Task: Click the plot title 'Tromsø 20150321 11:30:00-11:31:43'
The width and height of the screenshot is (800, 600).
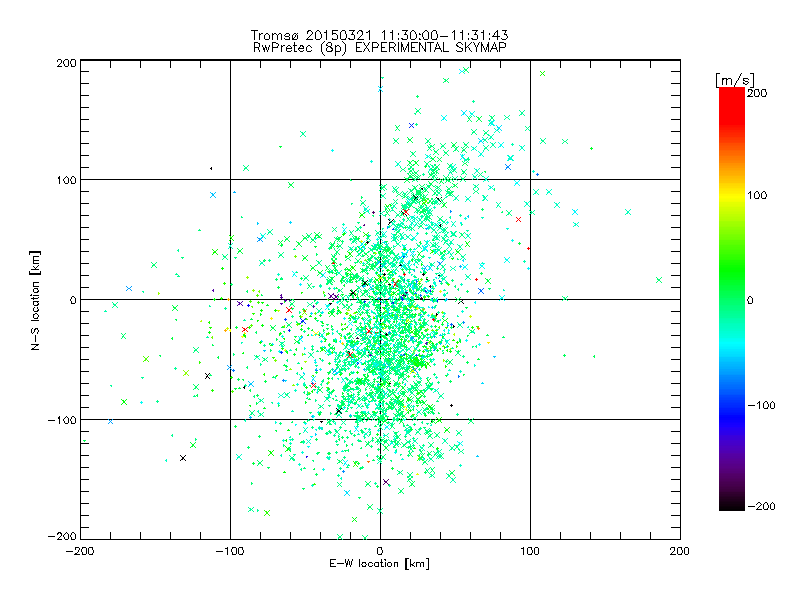Action: click(x=379, y=35)
